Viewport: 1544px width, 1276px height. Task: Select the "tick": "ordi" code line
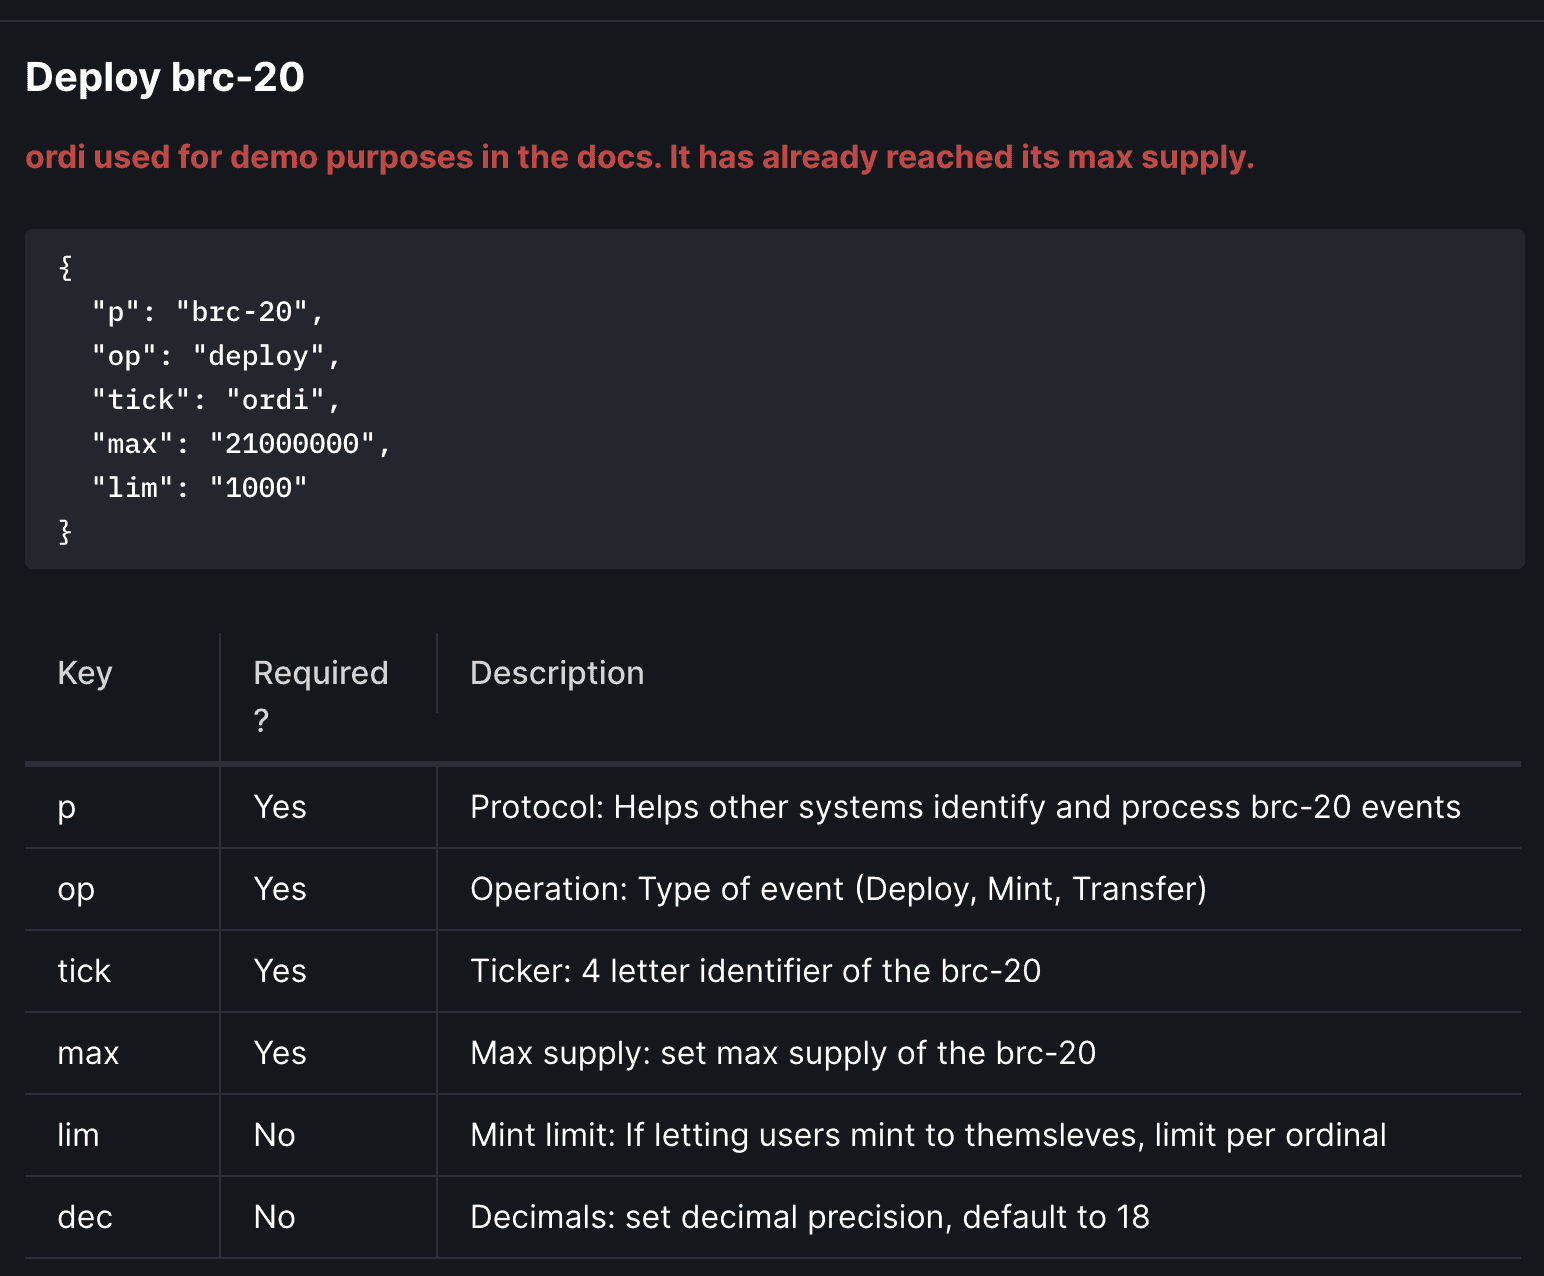(x=216, y=400)
